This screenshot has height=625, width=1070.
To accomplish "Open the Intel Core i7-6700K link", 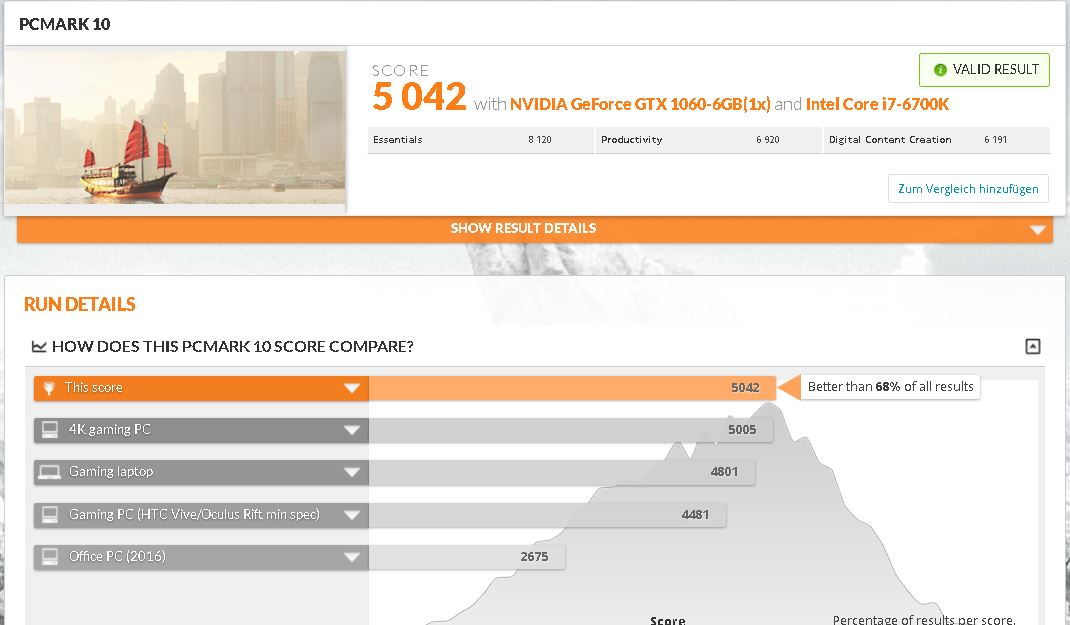I will [877, 103].
